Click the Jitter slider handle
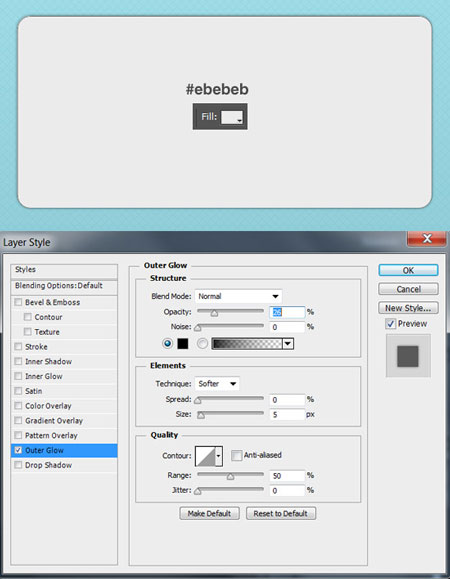This screenshot has height=579, width=450. click(198, 491)
